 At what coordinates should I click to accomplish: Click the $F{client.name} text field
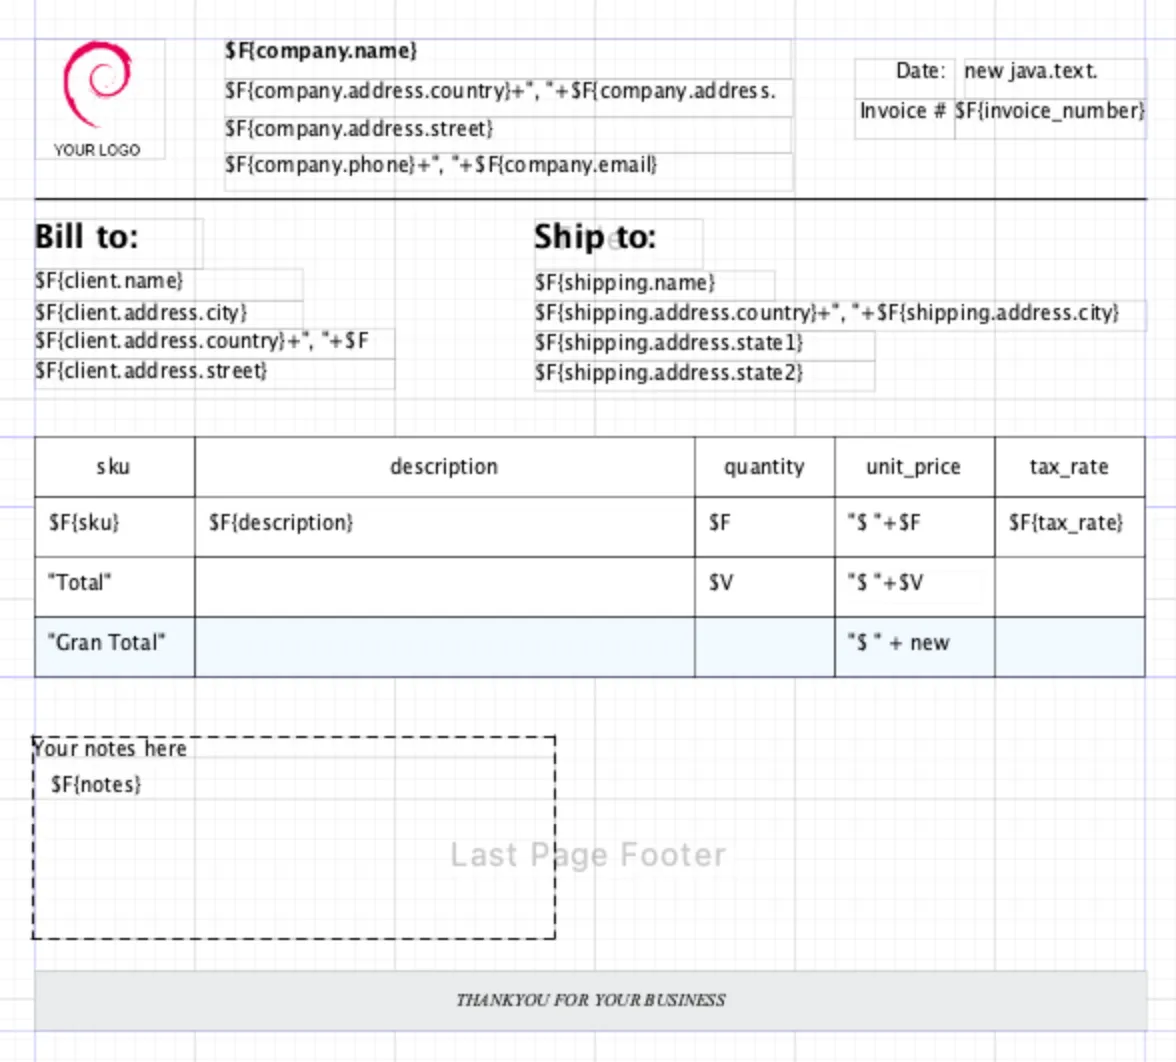click(110, 282)
